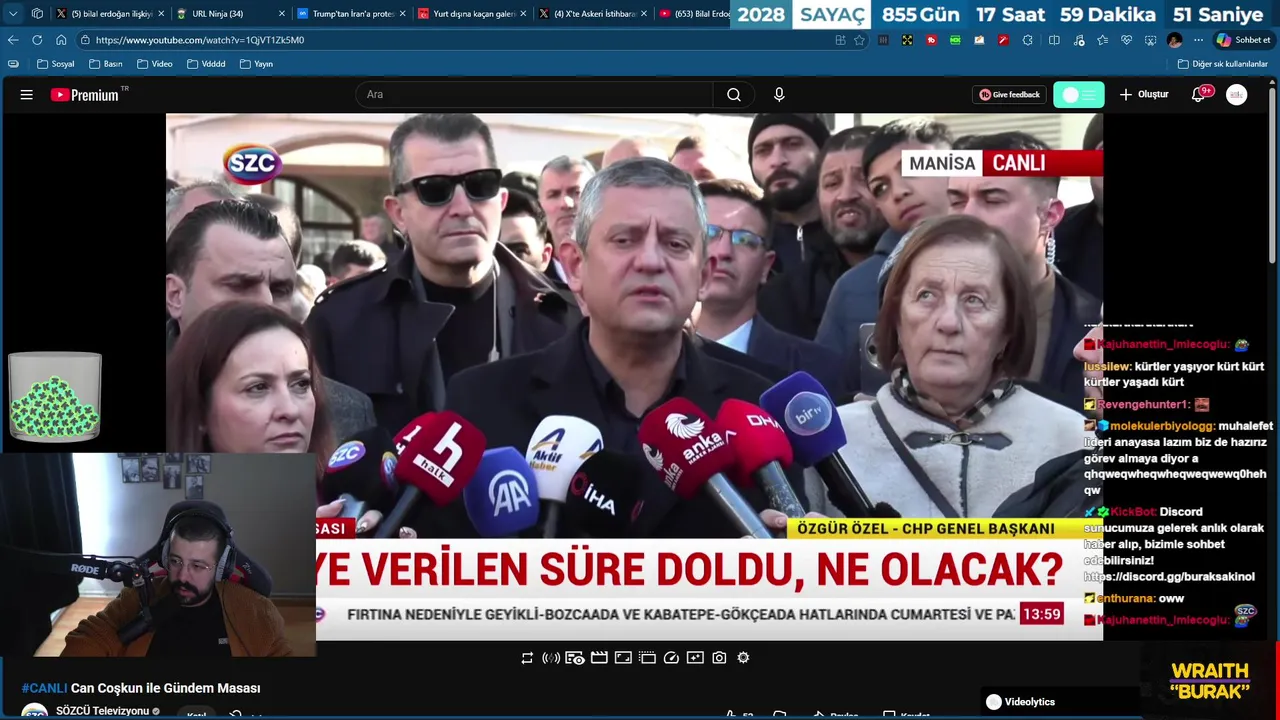Image resolution: width=1280 pixels, height=720 pixels.
Task: Open YouTube notifications bell
Action: (x=1198, y=95)
